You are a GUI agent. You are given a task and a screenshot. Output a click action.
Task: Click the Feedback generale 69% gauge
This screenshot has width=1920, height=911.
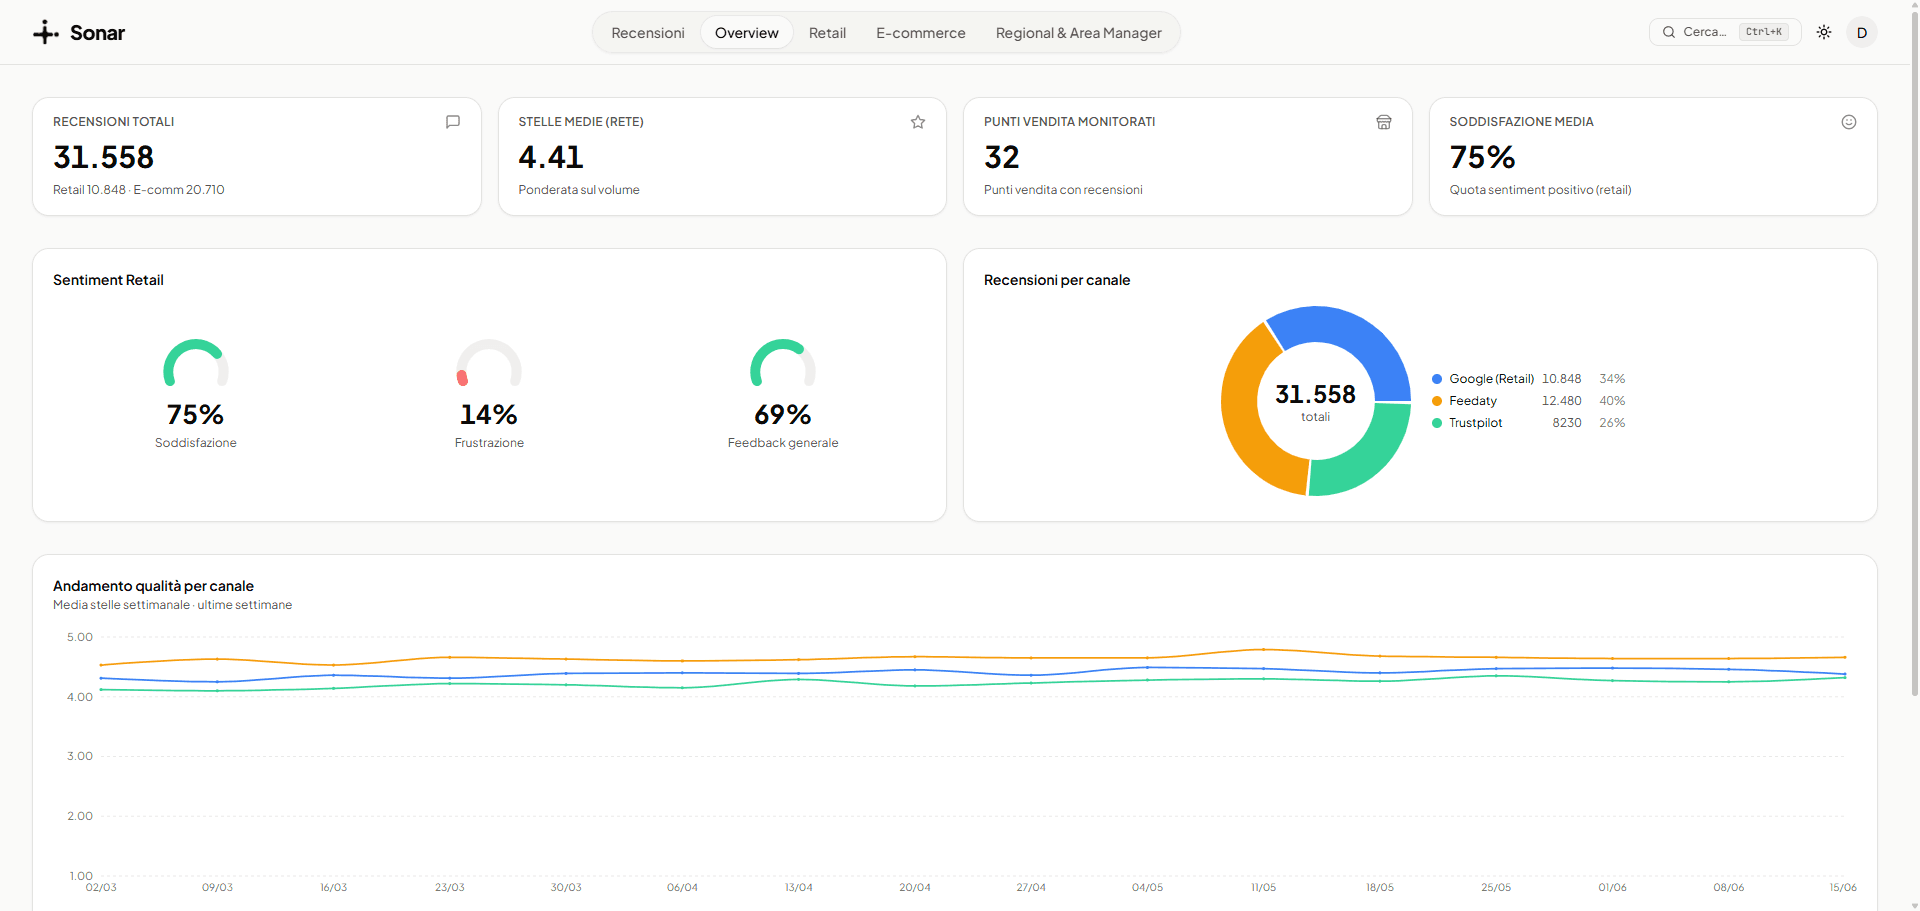[x=783, y=364]
